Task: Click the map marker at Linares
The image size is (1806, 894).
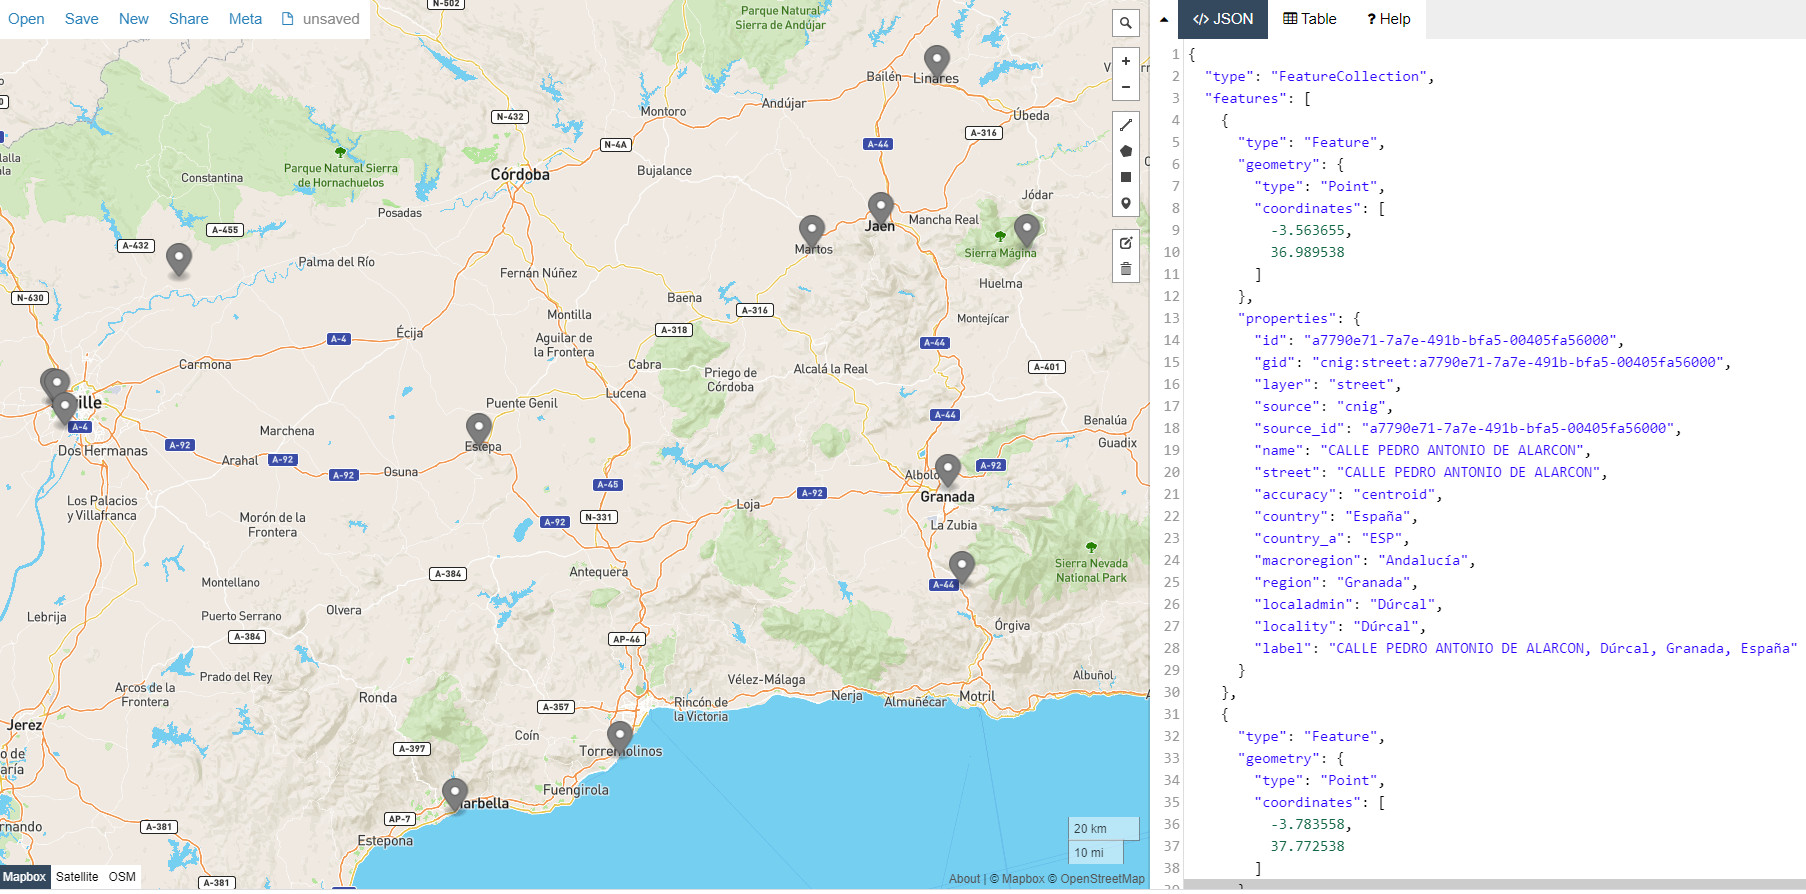Action: (937, 62)
